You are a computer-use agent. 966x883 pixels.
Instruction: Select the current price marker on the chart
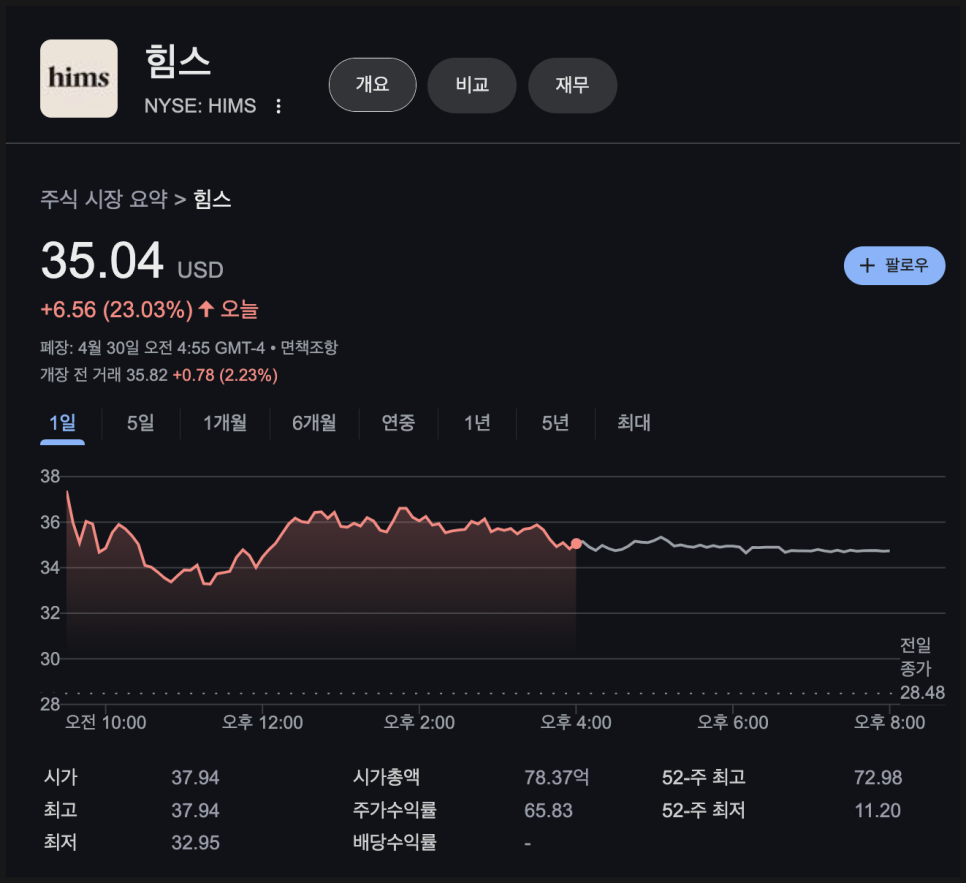[x=575, y=542]
